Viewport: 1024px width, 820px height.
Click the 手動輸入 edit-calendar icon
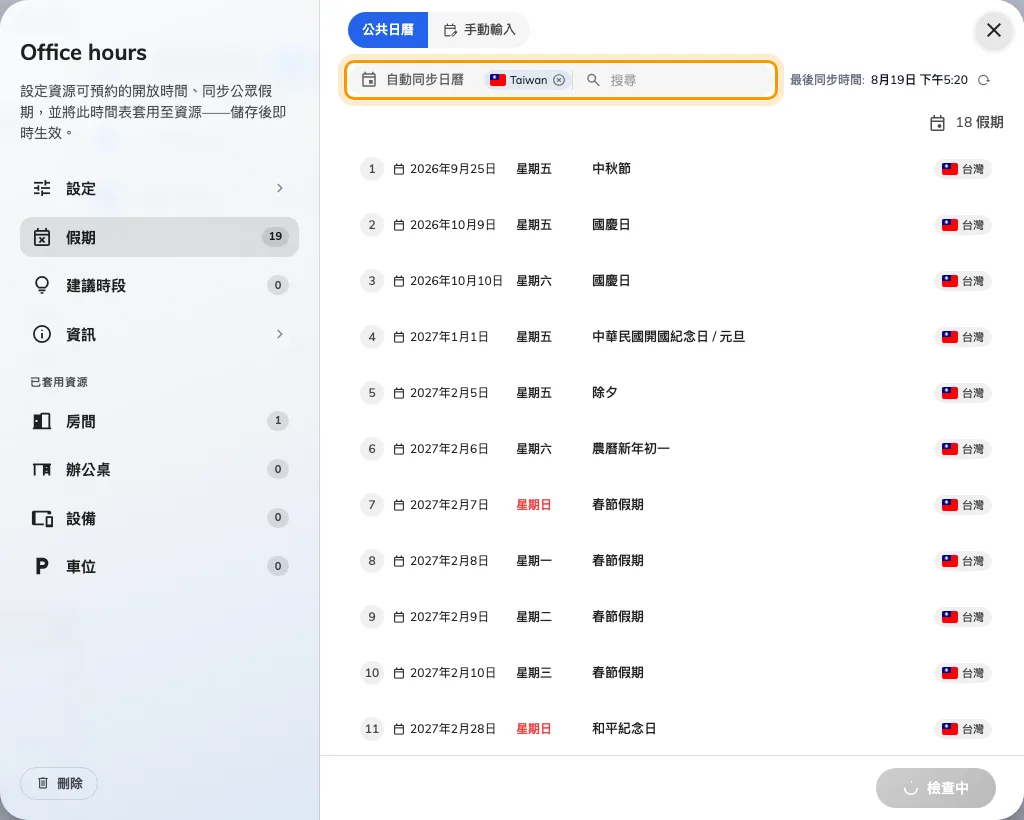pos(450,30)
